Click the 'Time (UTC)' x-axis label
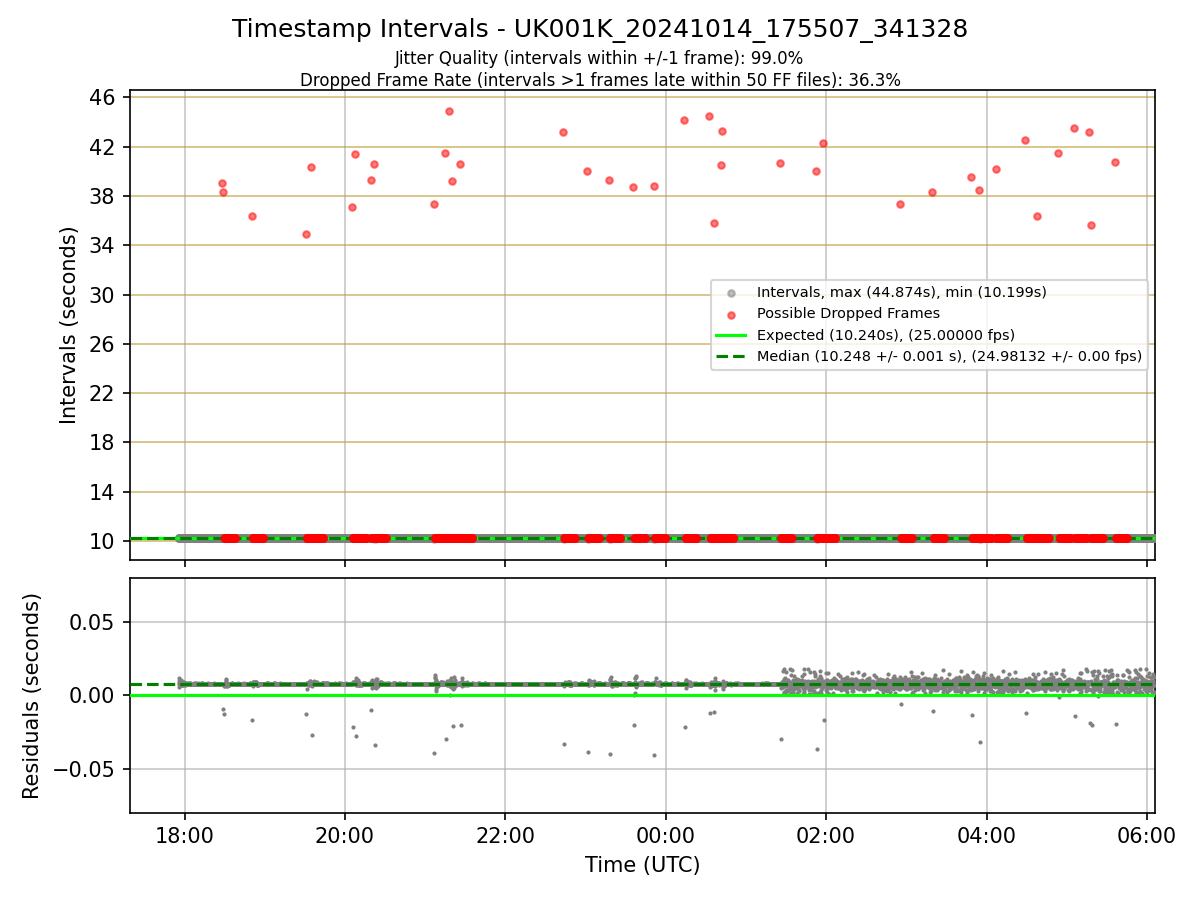The image size is (1200, 900). click(x=642, y=865)
